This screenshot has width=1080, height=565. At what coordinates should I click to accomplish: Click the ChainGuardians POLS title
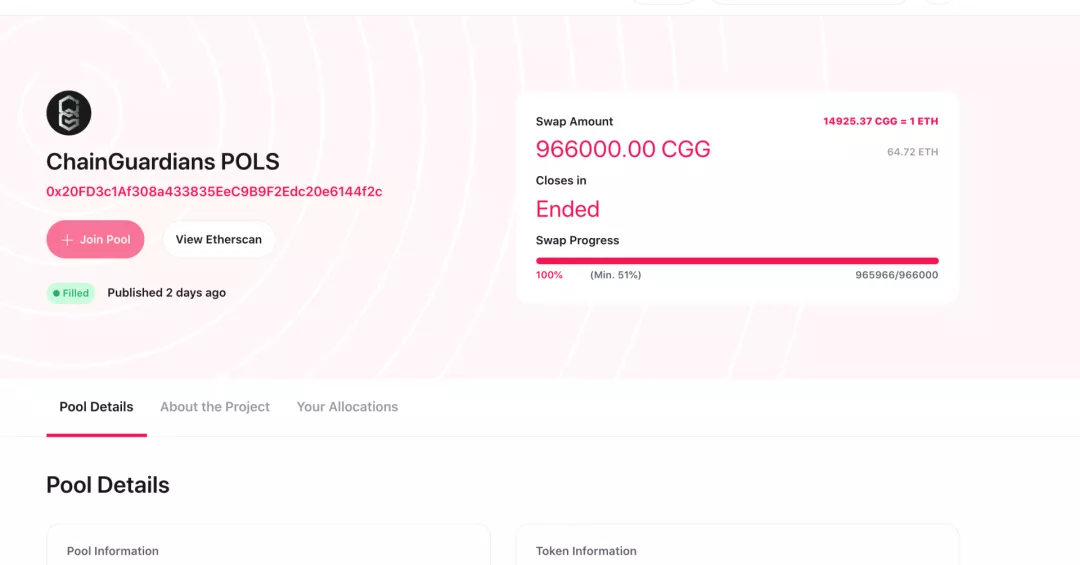163,161
